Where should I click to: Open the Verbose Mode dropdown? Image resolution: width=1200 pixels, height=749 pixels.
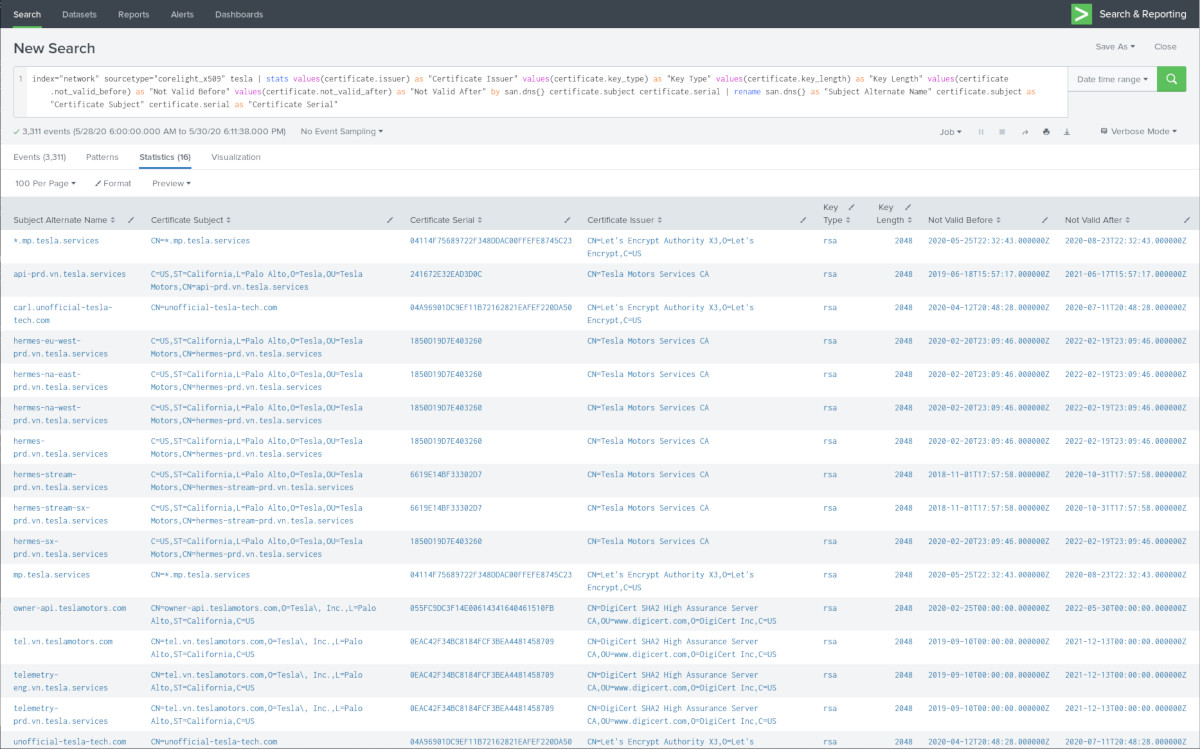(x=1138, y=132)
